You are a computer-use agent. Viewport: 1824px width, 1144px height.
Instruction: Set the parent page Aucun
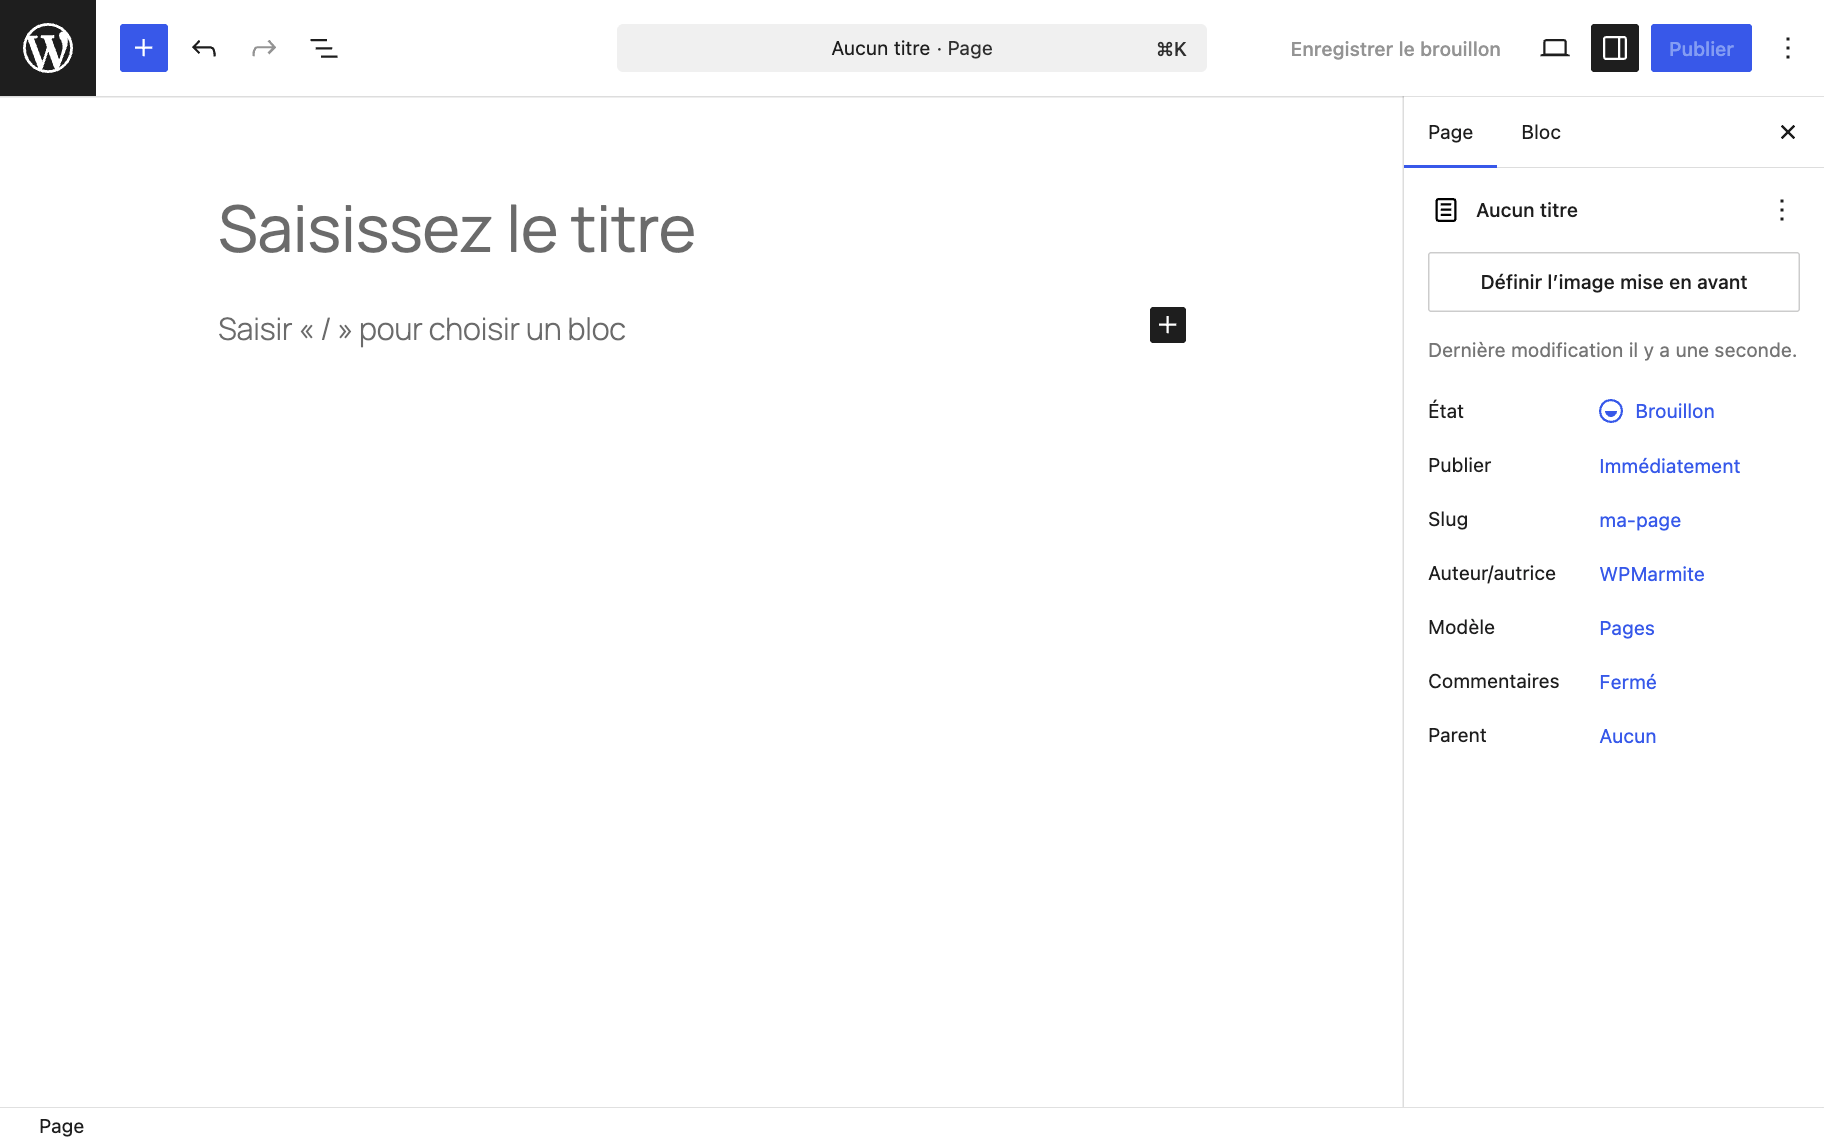coord(1628,736)
